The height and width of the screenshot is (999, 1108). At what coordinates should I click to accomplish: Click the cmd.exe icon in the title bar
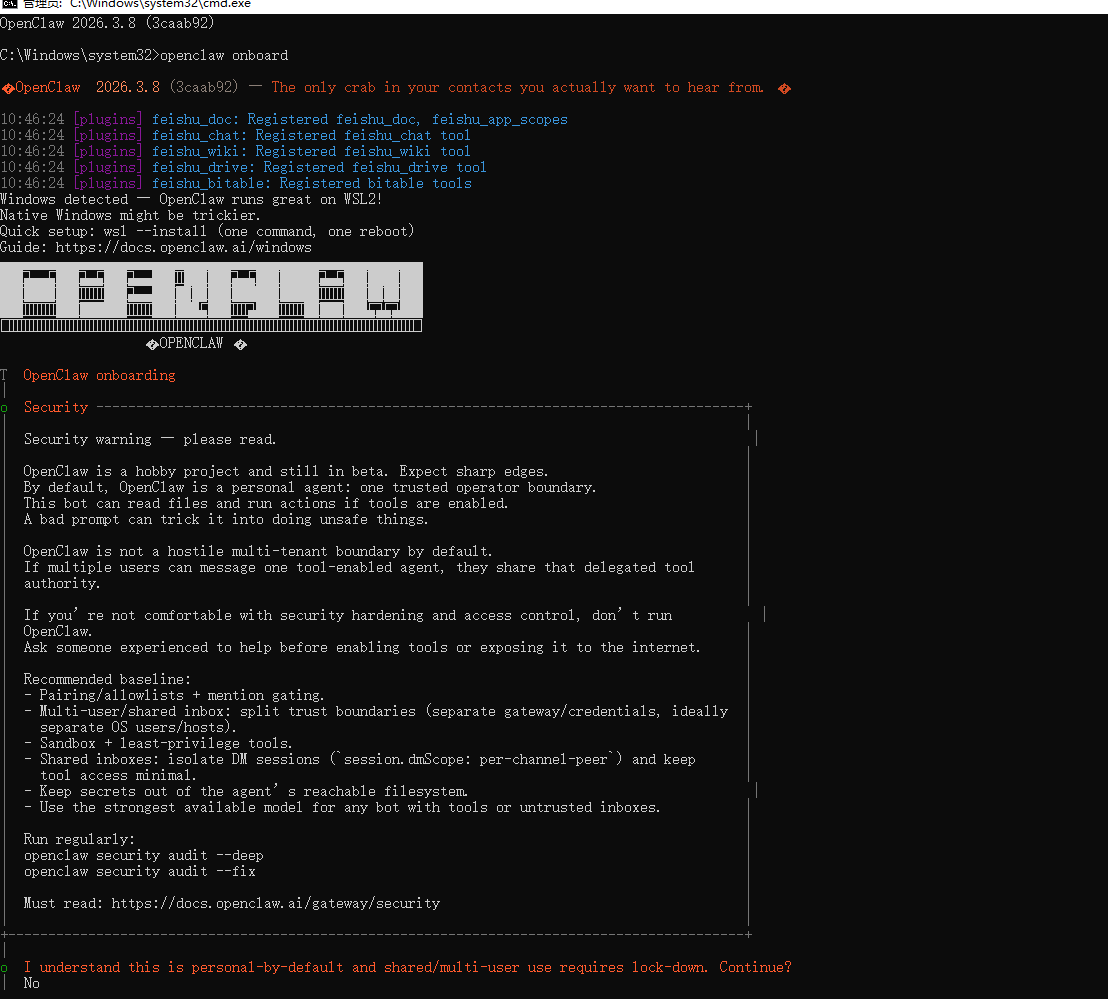point(9,4)
